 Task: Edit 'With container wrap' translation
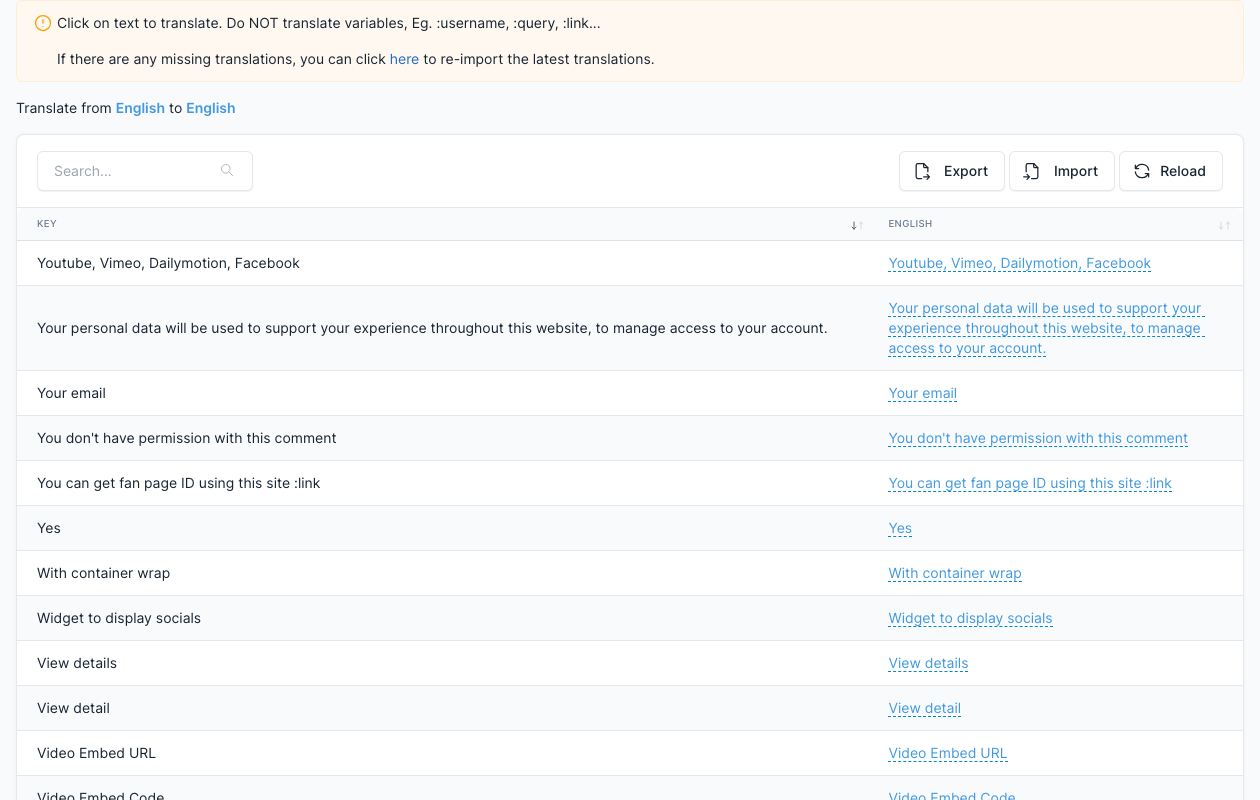pyautogui.click(x=955, y=573)
